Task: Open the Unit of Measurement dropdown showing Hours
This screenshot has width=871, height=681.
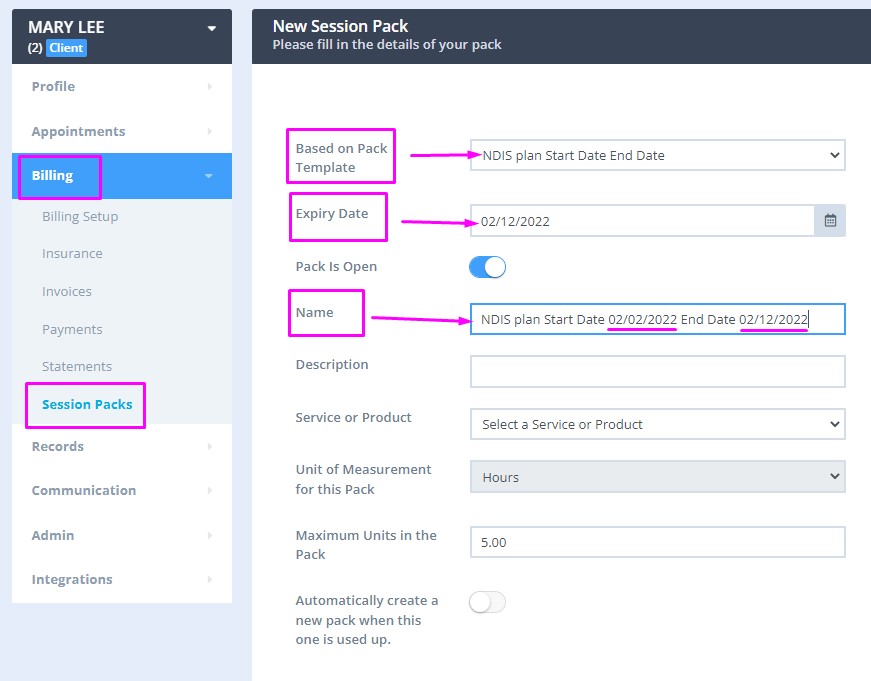Action: (657, 477)
